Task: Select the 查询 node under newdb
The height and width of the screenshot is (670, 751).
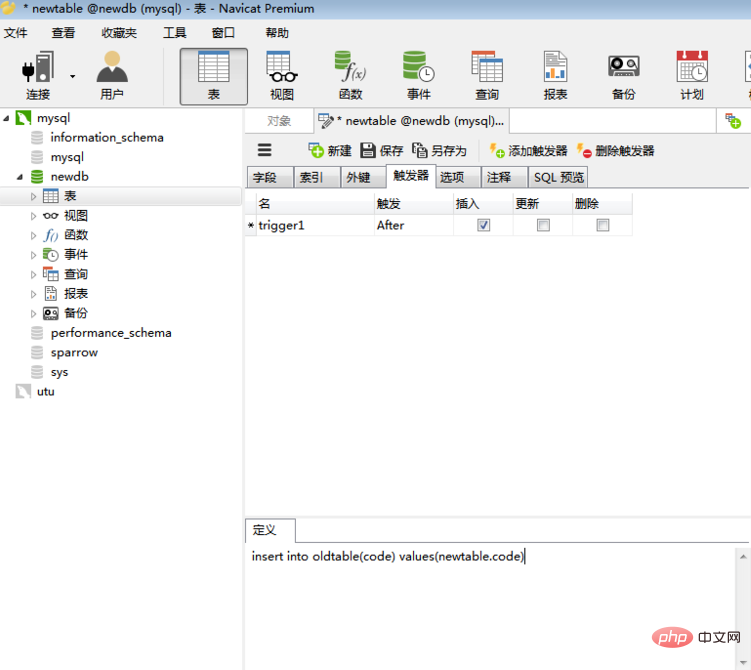Action: (76, 274)
